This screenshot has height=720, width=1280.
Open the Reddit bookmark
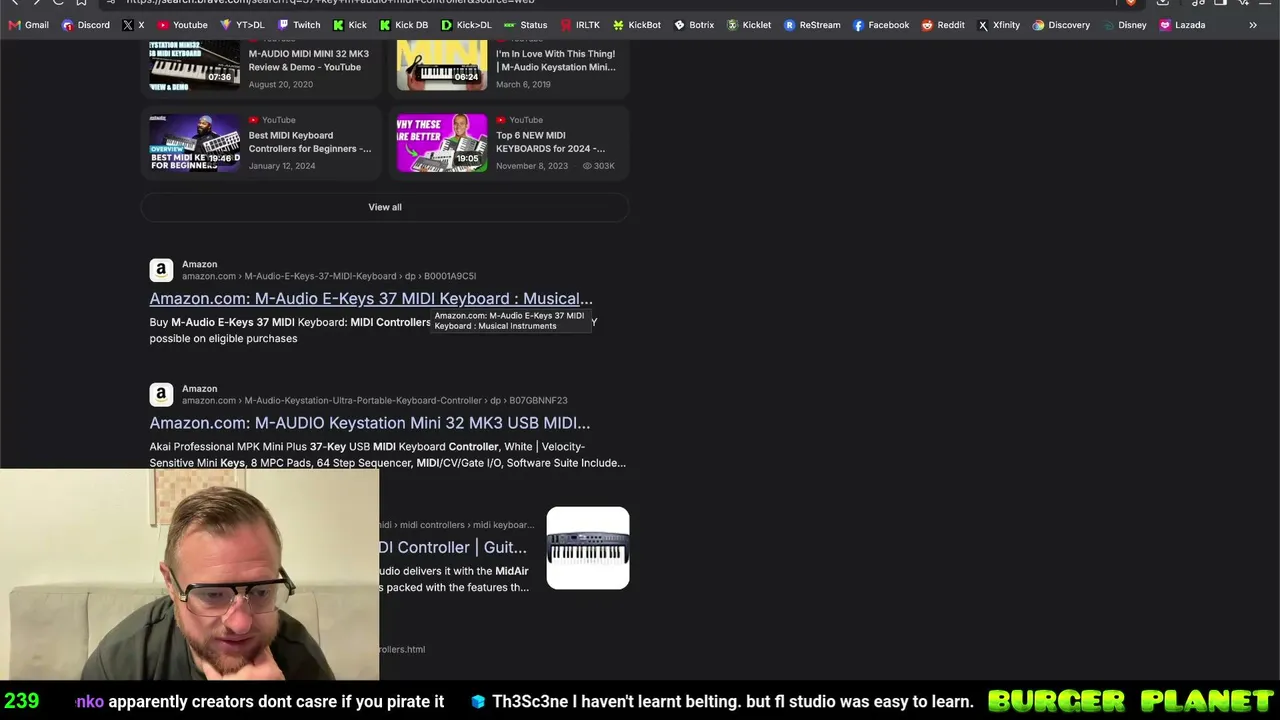pyautogui.click(x=943, y=25)
